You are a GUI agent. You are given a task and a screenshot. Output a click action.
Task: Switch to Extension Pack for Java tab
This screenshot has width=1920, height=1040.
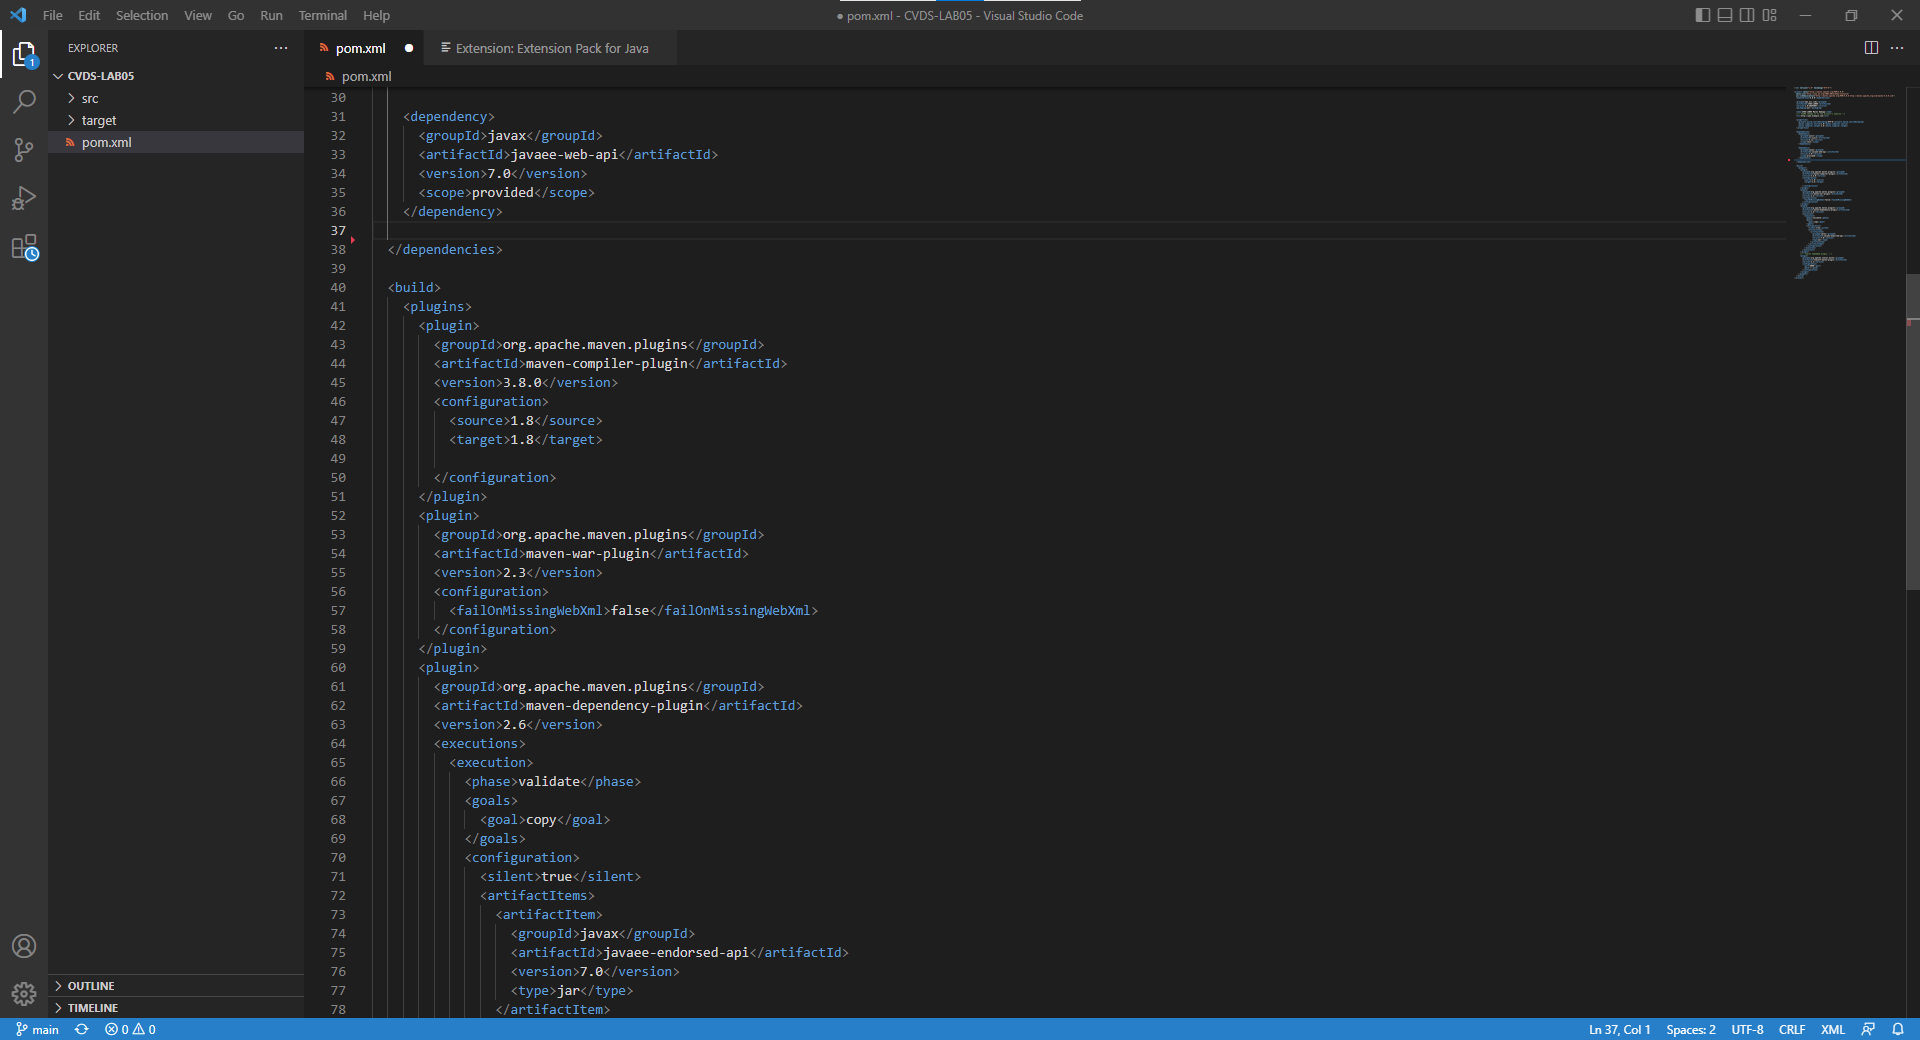(x=551, y=48)
